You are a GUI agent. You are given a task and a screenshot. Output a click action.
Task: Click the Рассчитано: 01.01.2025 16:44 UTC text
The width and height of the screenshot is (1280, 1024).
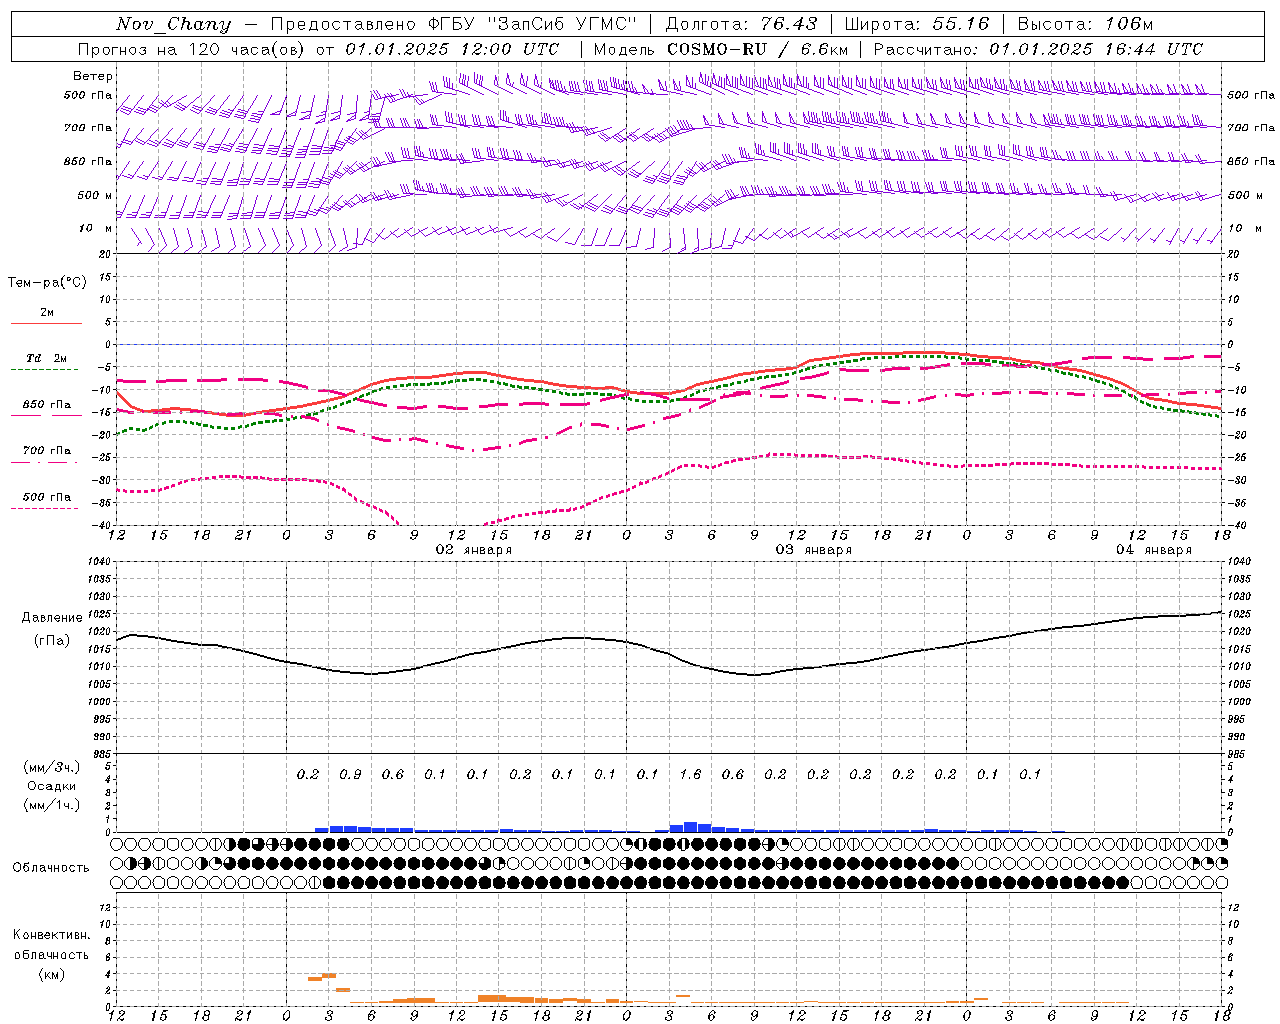1038,49
